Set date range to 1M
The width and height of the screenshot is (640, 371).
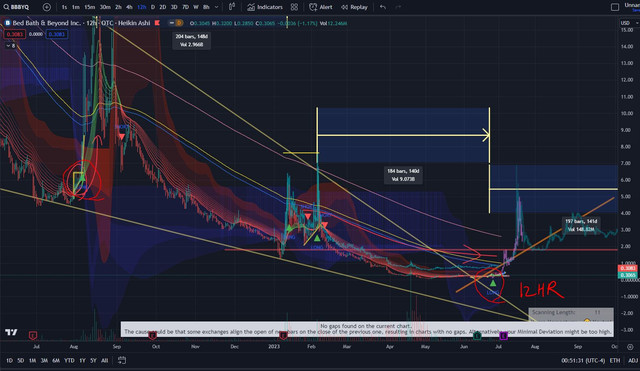(x=32, y=360)
